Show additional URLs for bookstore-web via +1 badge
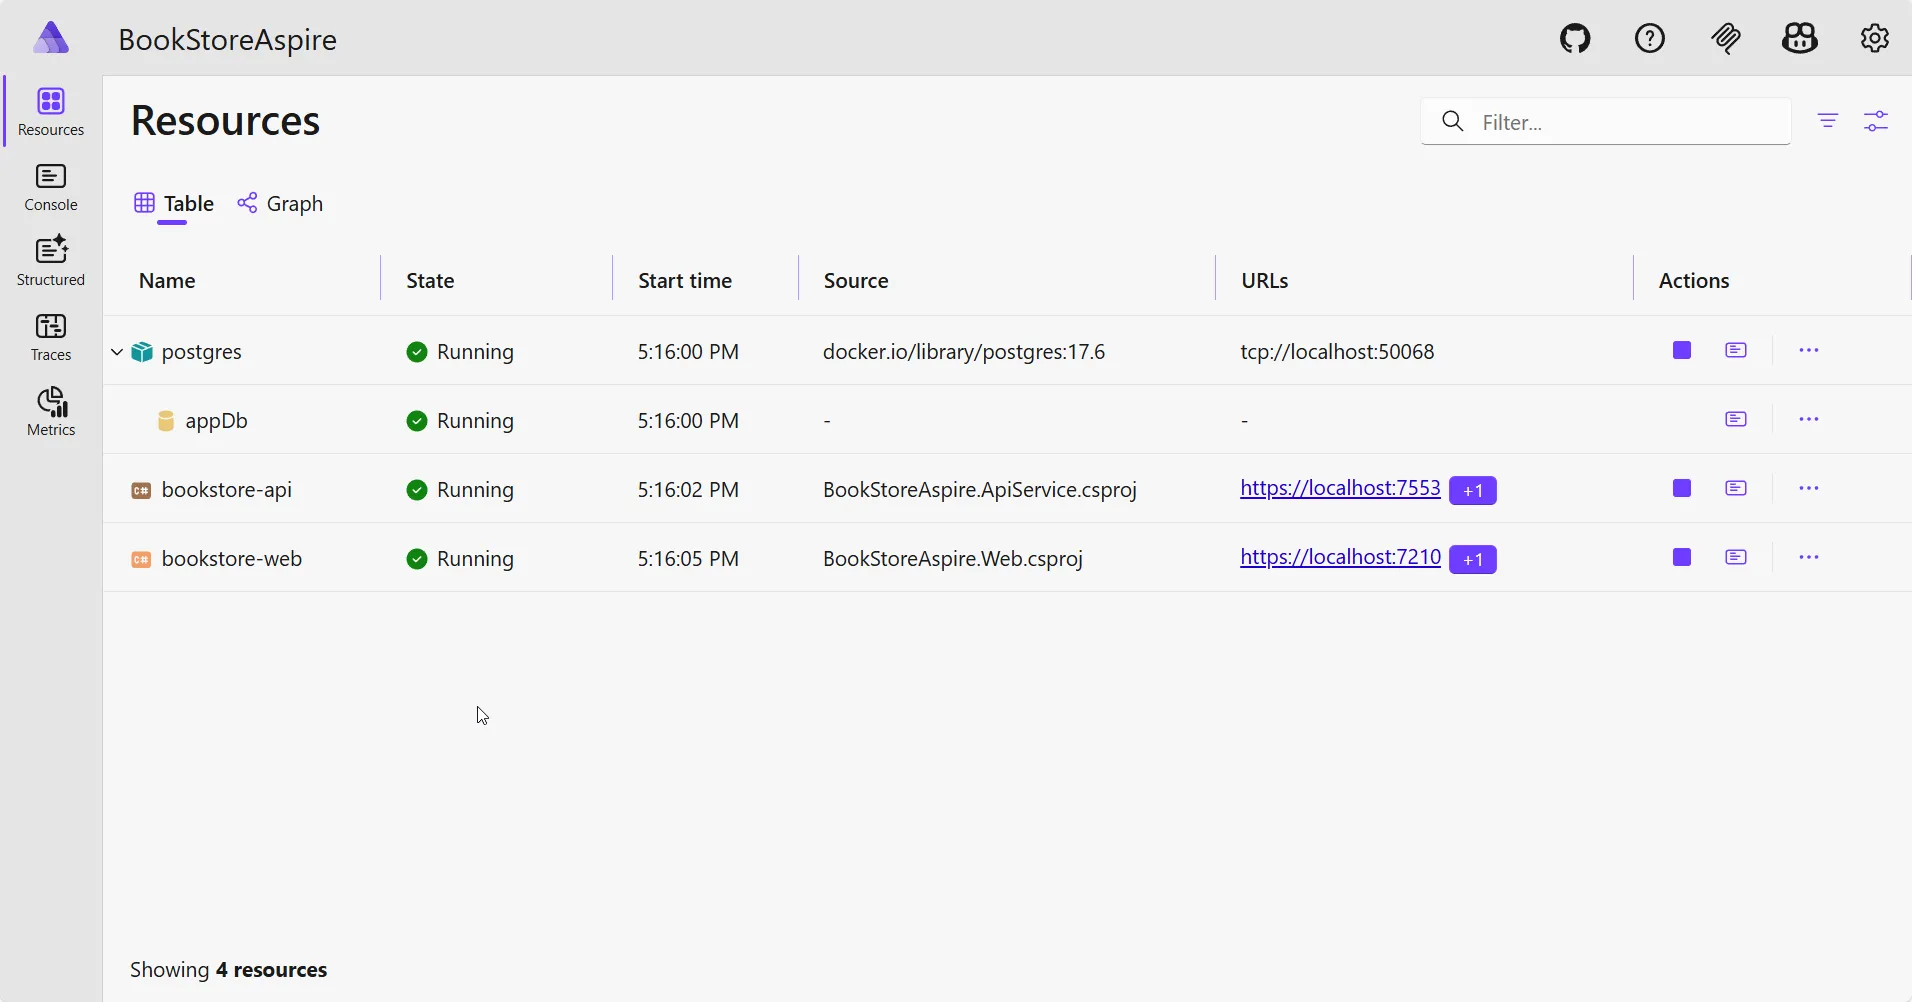Screen dimensions: 1912x1002 pyautogui.click(x=1474, y=559)
